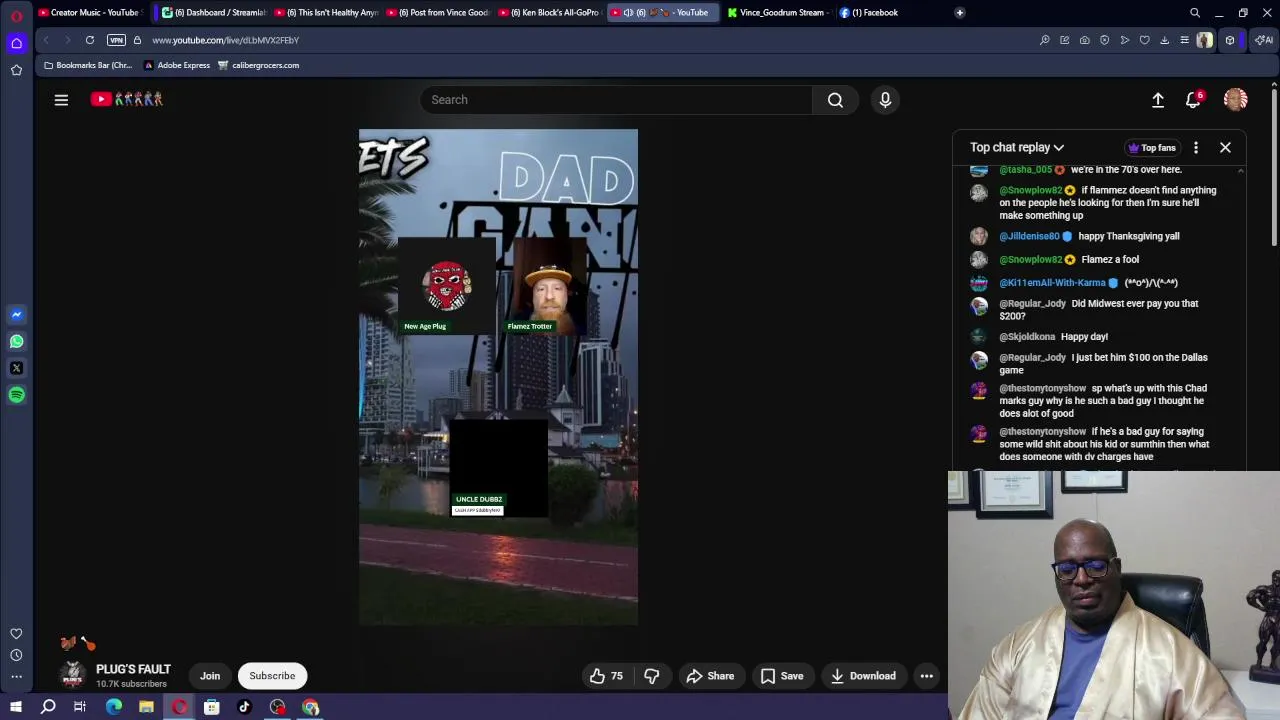Click the address bar URL

coord(226,40)
